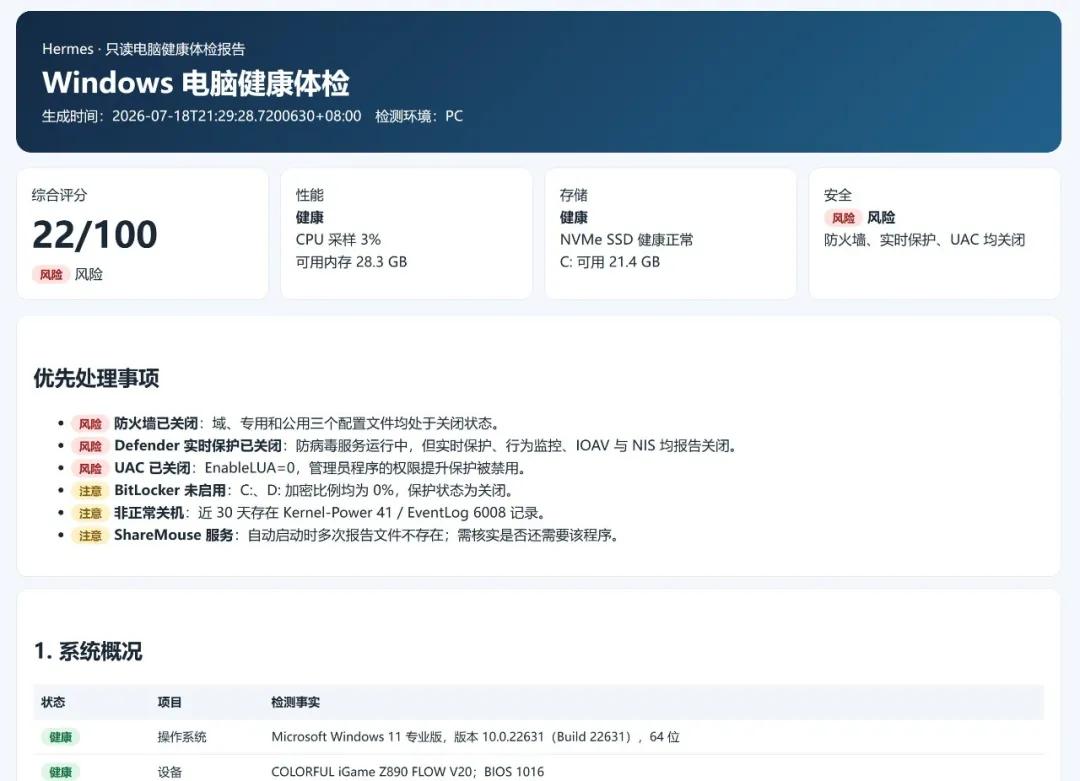The width and height of the screenshot is (1080, 781).
Task: Click the 状态 column header
Action: tap(53, 702)
